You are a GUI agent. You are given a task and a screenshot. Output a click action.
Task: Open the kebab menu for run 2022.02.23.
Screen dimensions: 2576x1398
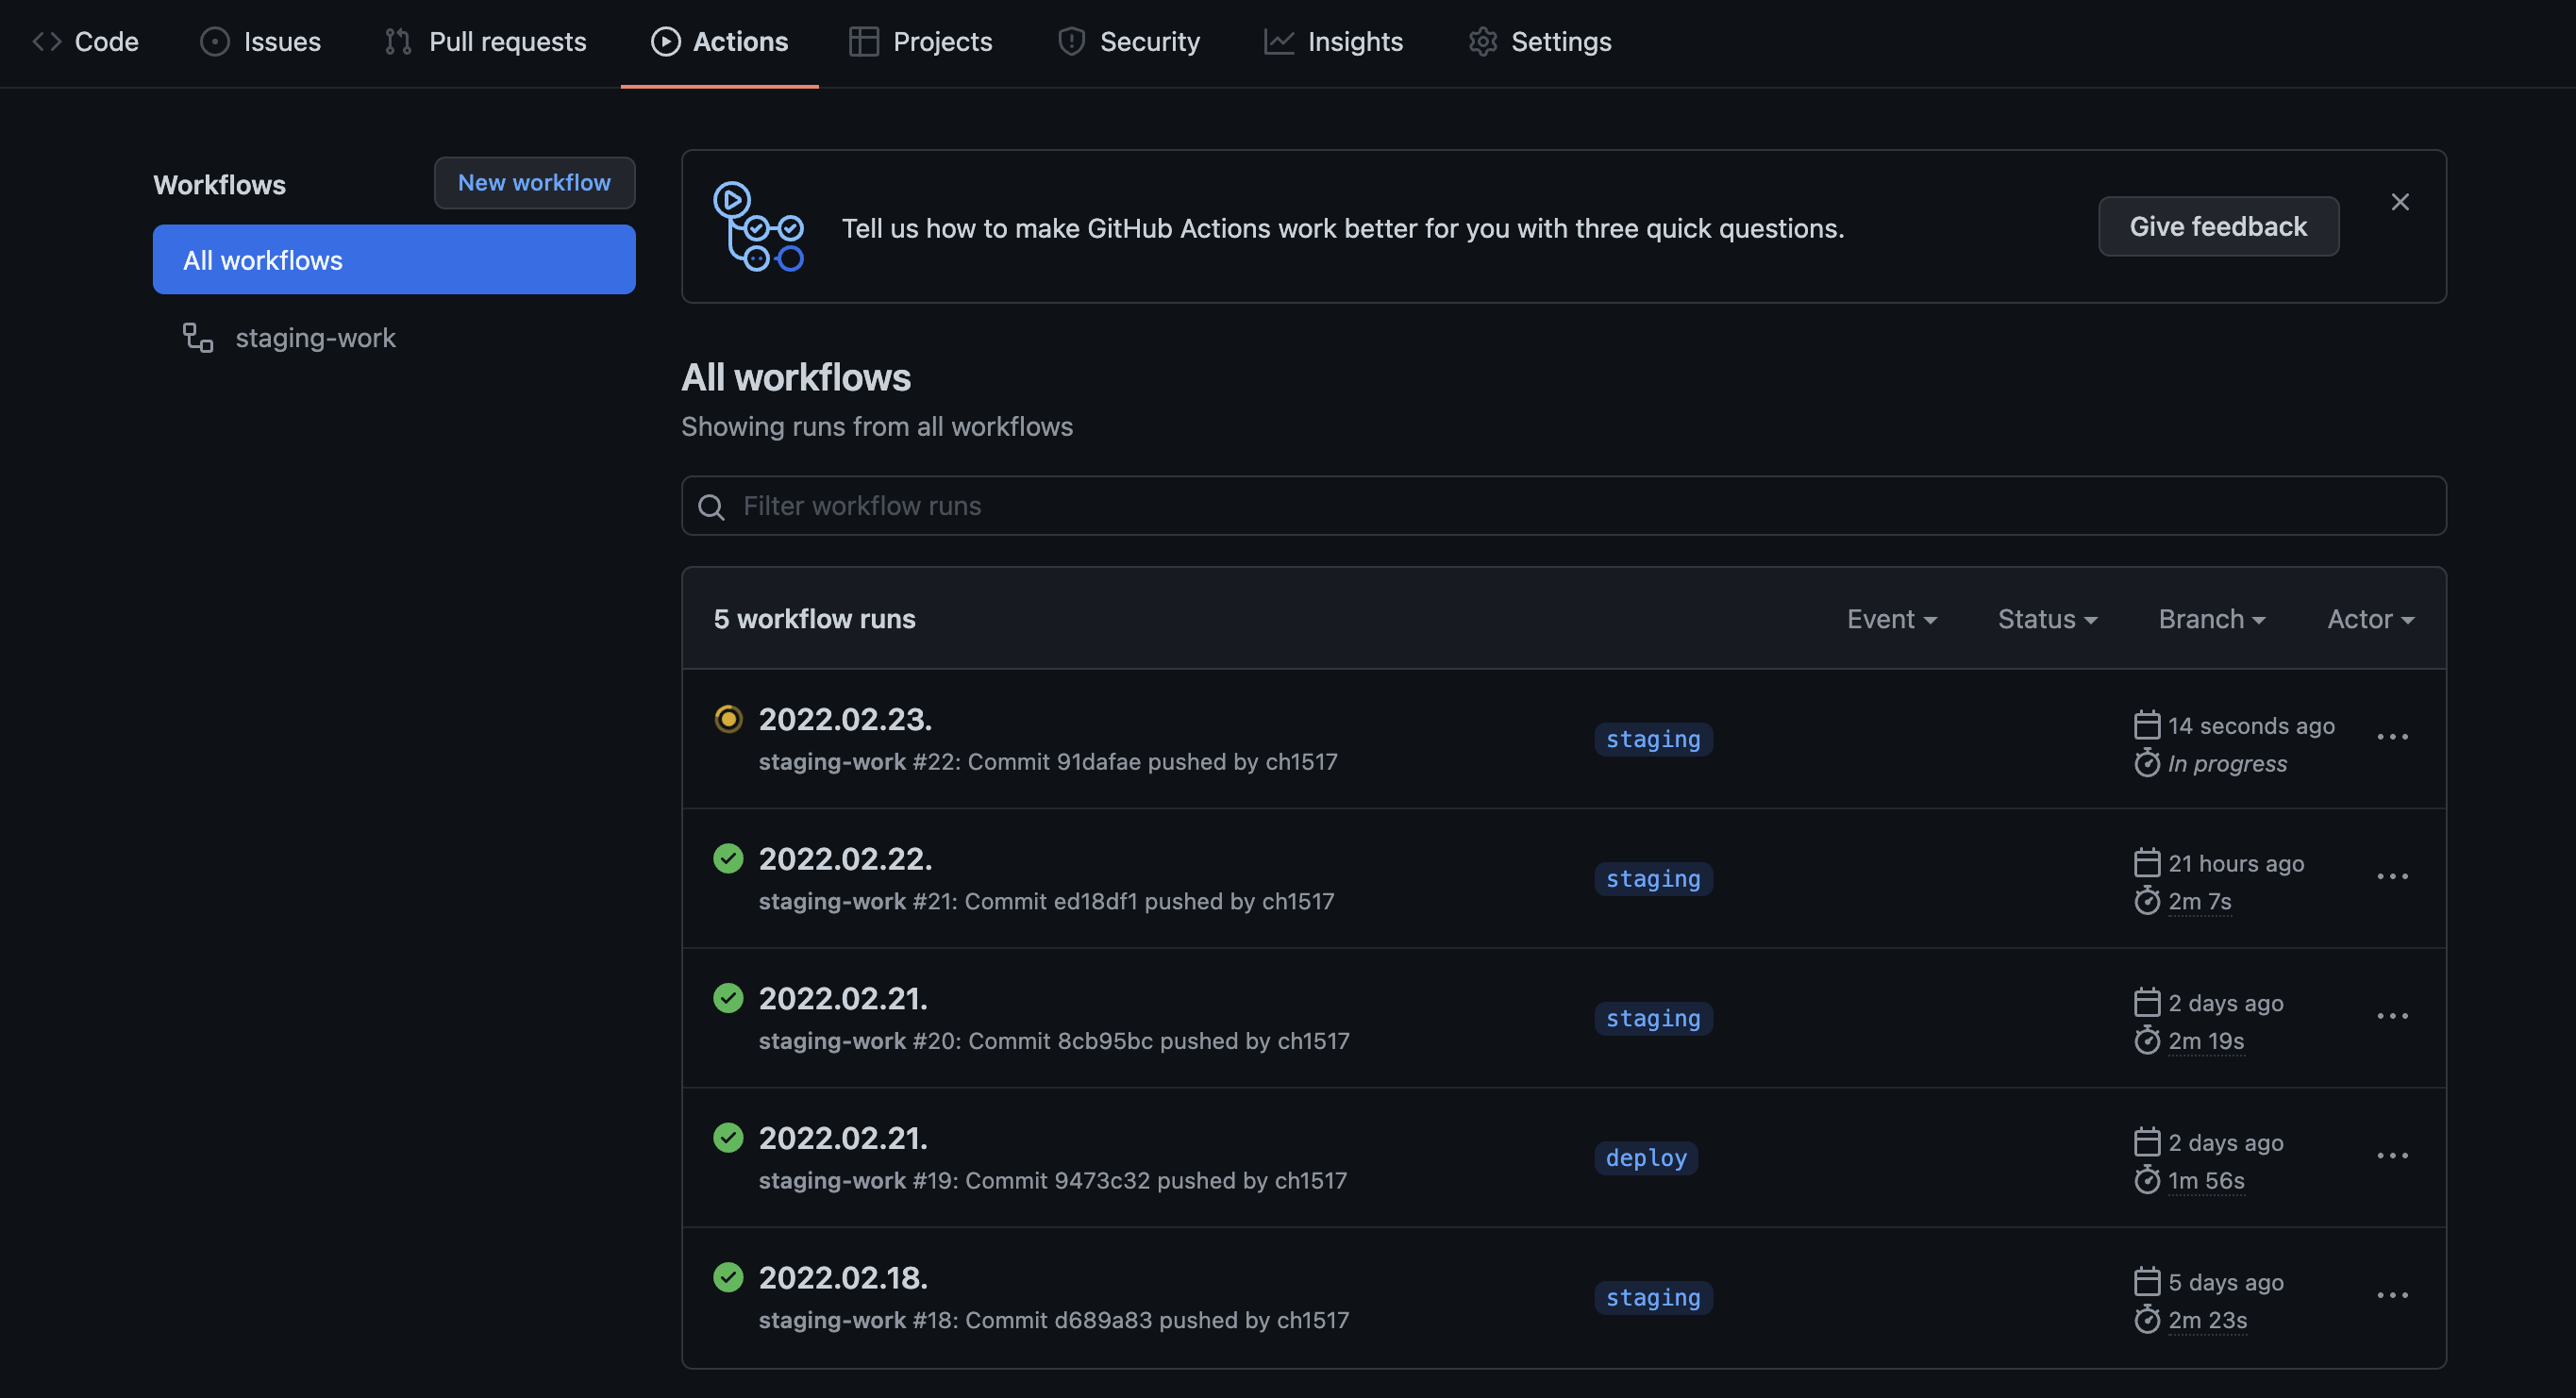coord(2392,738)
